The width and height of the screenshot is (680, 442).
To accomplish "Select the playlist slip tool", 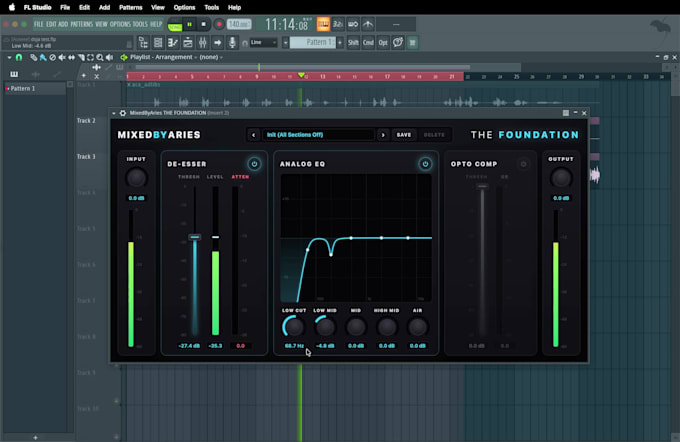I will click(x=72, y=57).
